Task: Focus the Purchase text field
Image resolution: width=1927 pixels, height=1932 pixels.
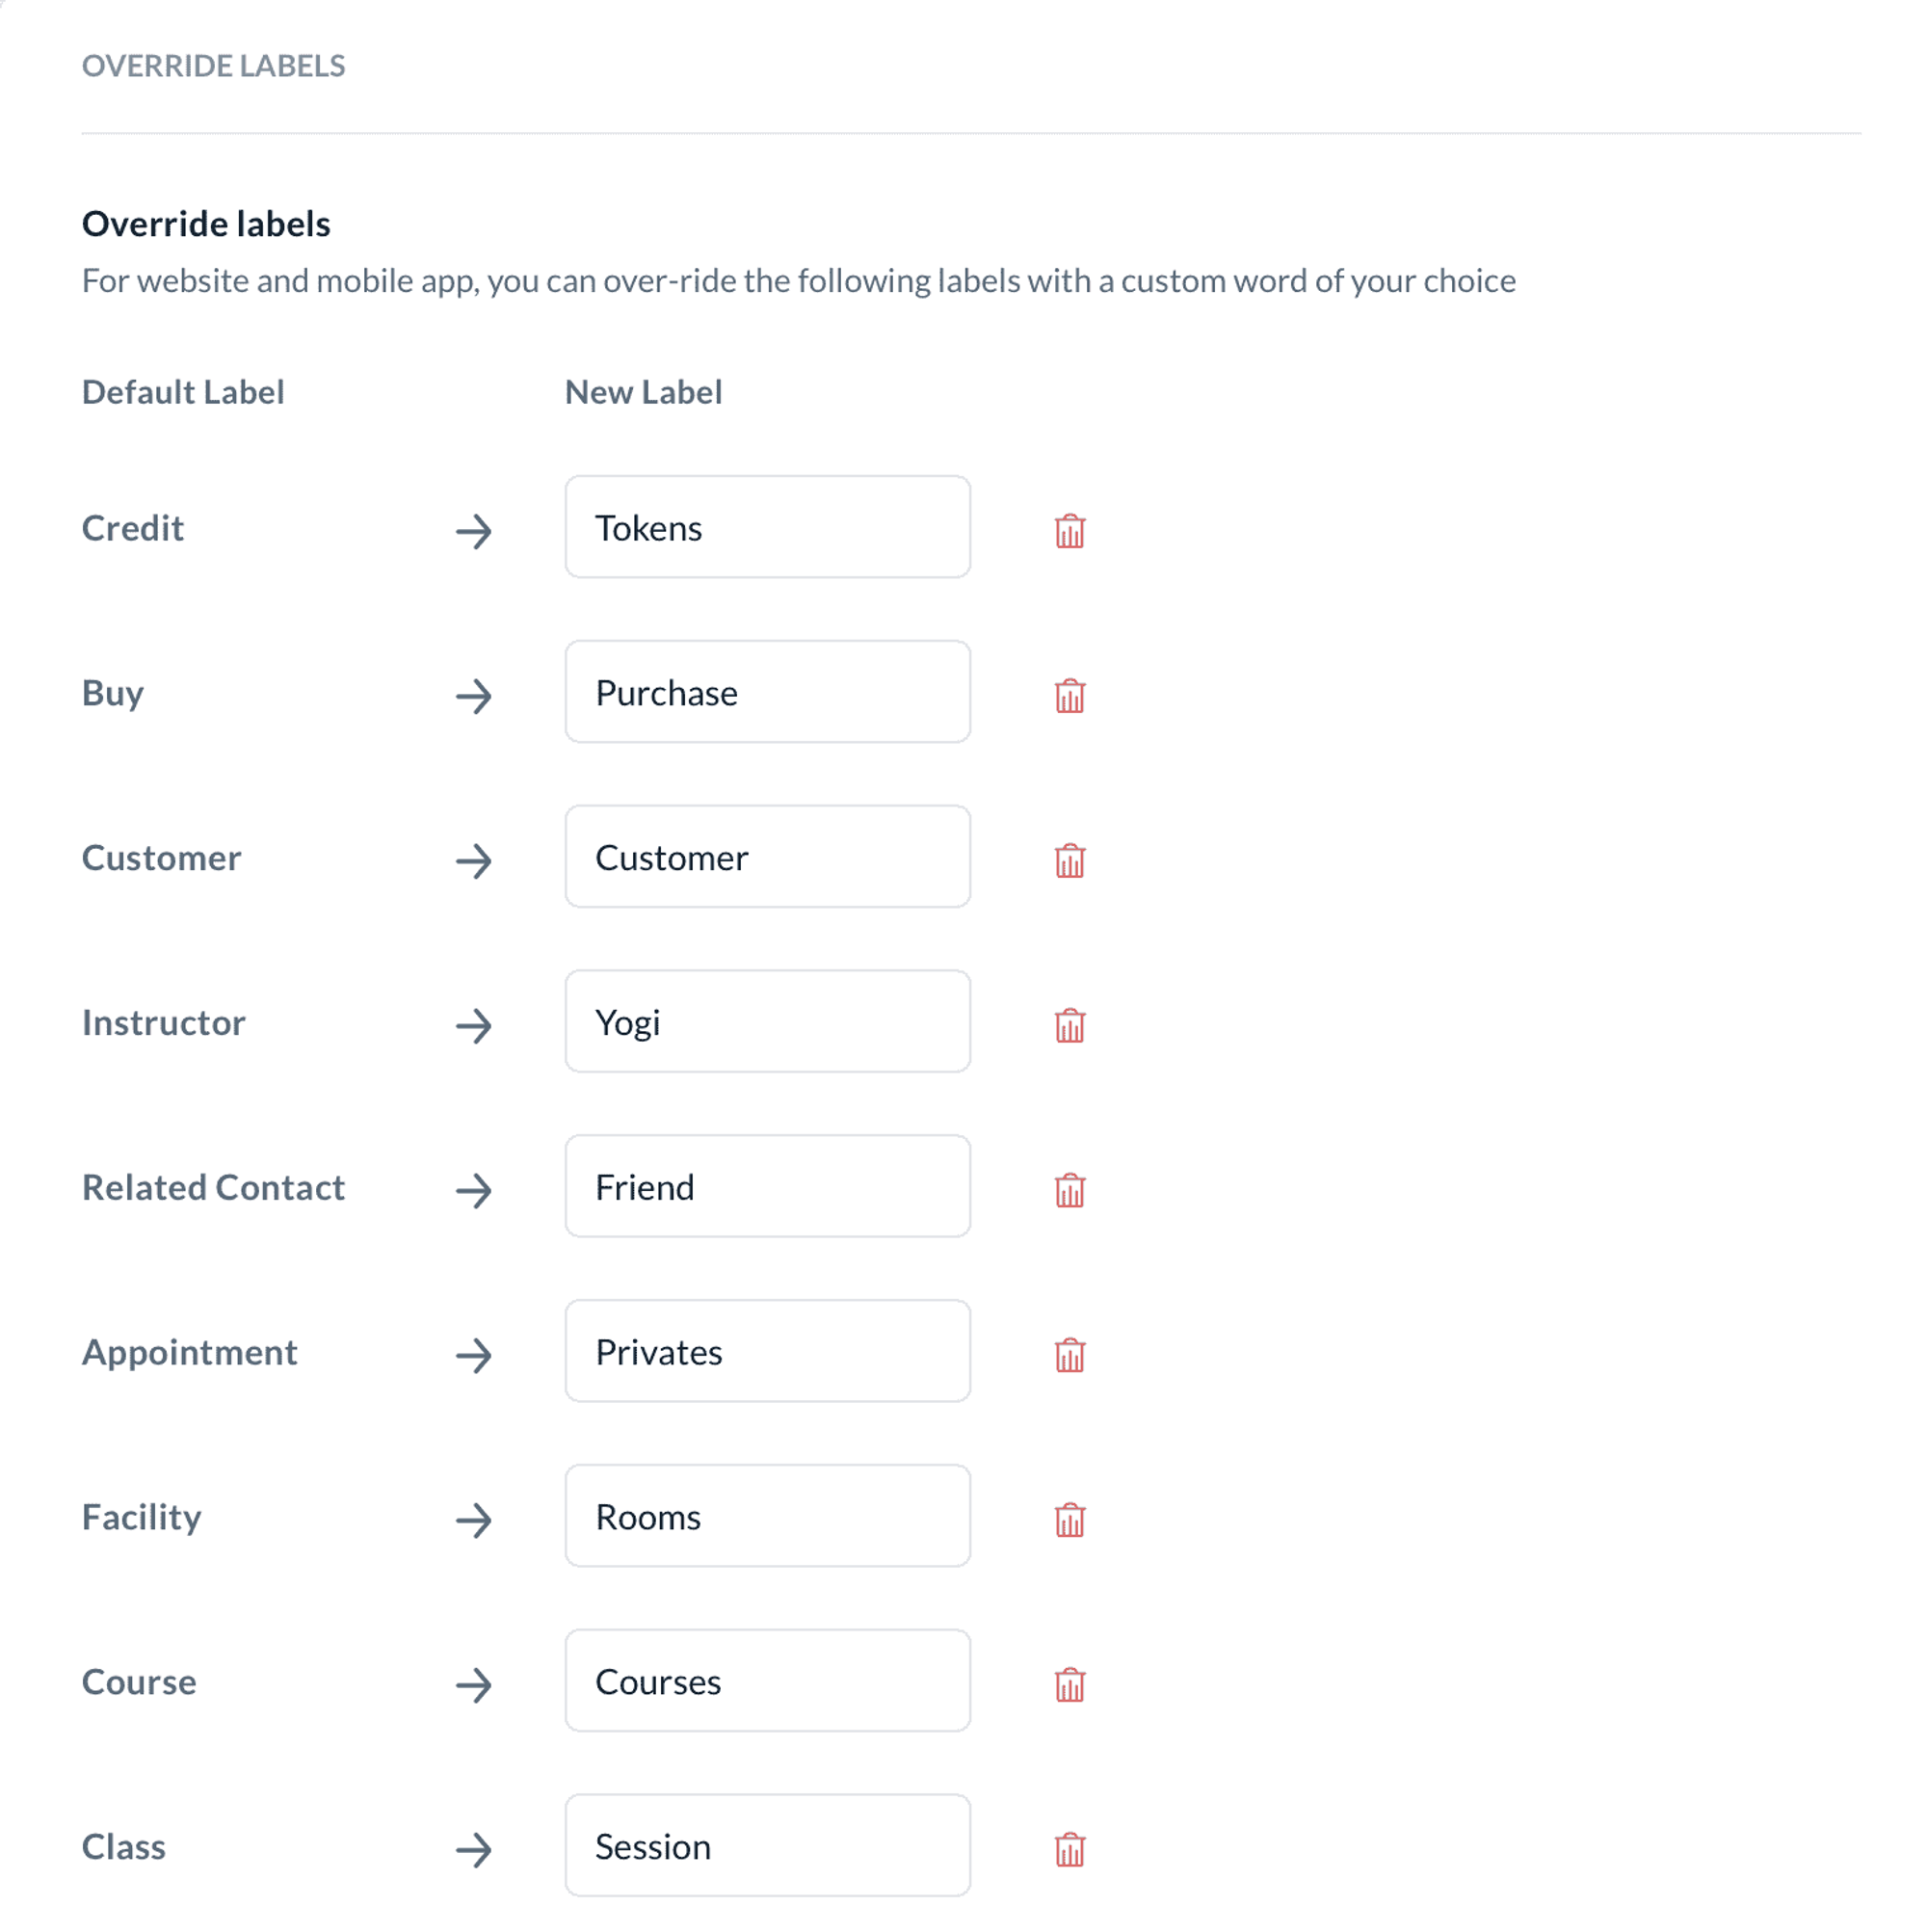Action: 767,692
